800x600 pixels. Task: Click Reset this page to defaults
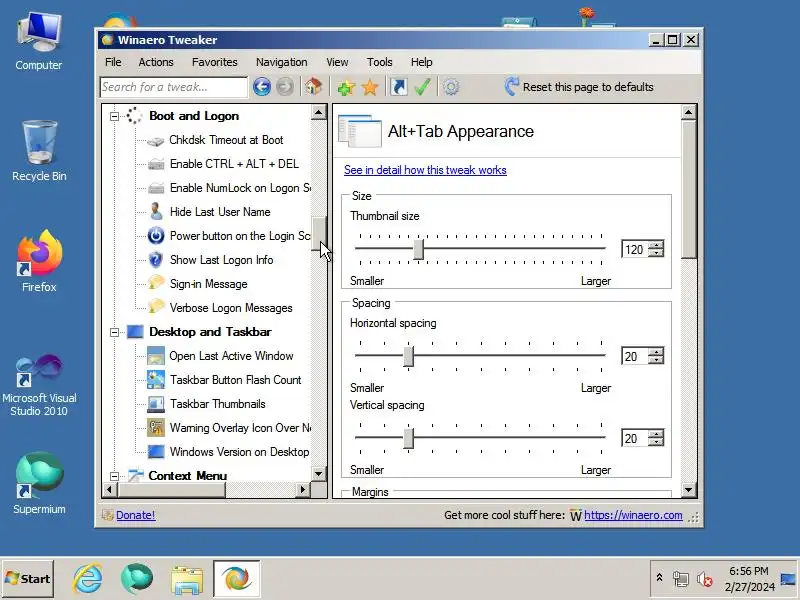(579, 87)
